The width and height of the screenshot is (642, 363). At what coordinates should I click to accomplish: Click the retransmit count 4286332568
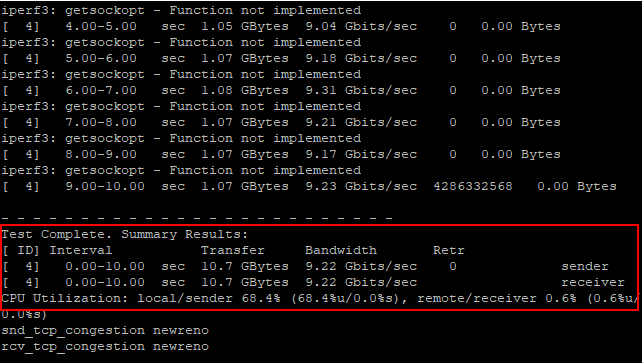(x=473, y=186)
